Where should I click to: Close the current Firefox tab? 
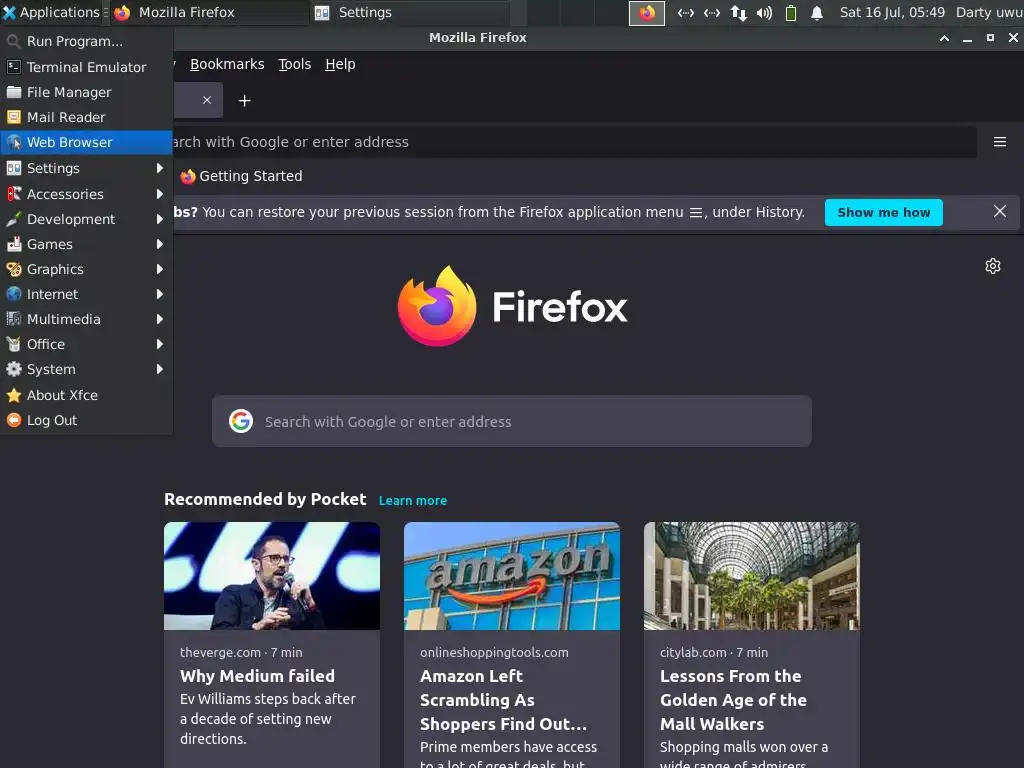[206, 100]
